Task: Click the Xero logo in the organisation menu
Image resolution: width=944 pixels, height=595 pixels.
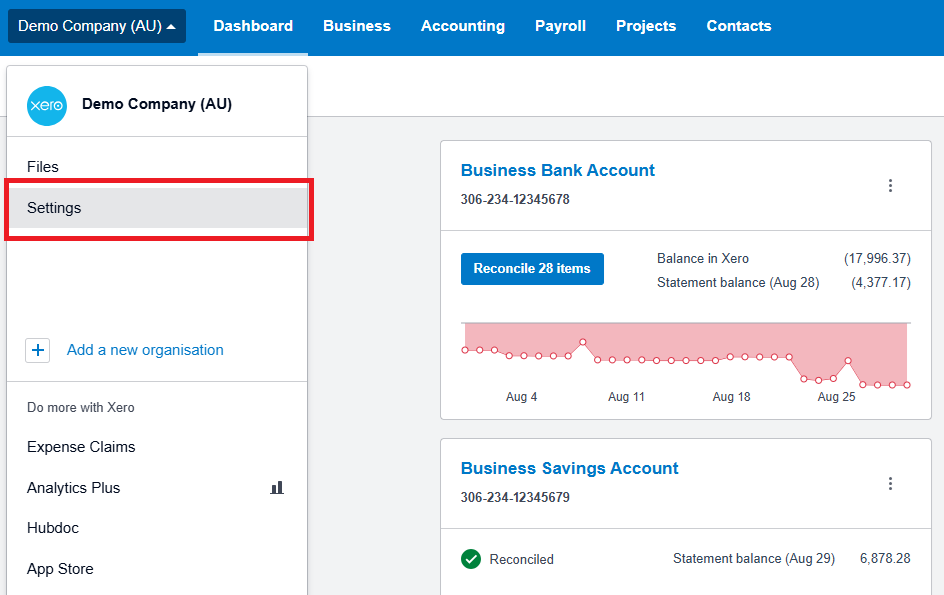Action: [x=47, y=105]
